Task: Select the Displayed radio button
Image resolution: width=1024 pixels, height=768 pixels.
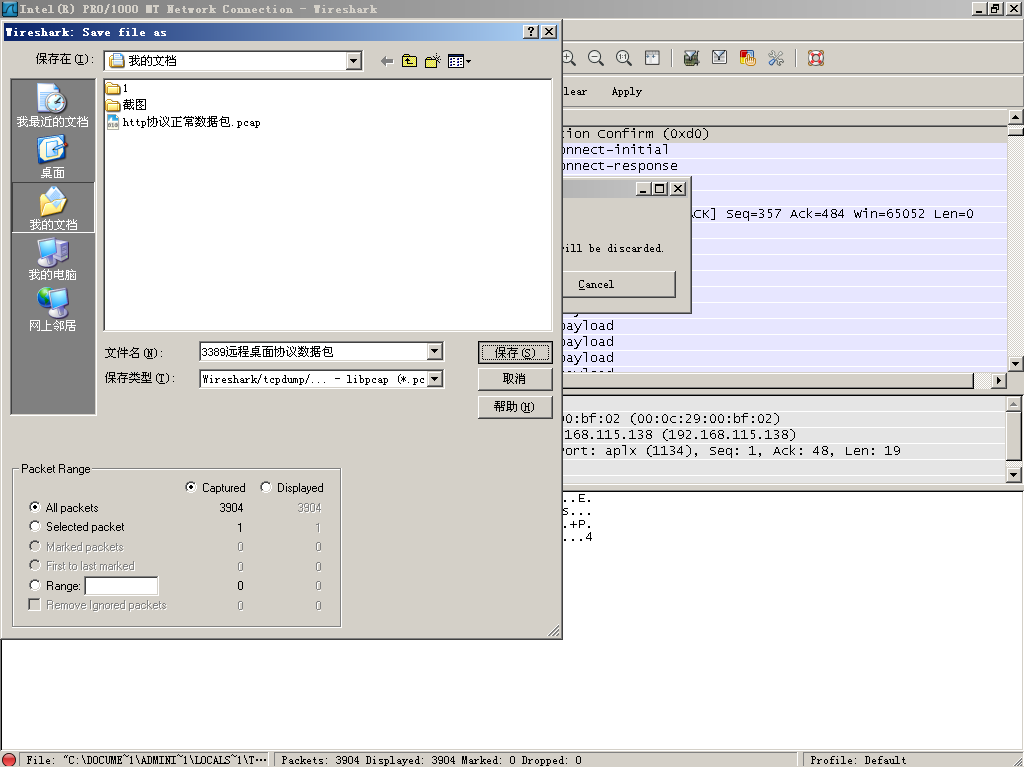Action: click(266, 487)
